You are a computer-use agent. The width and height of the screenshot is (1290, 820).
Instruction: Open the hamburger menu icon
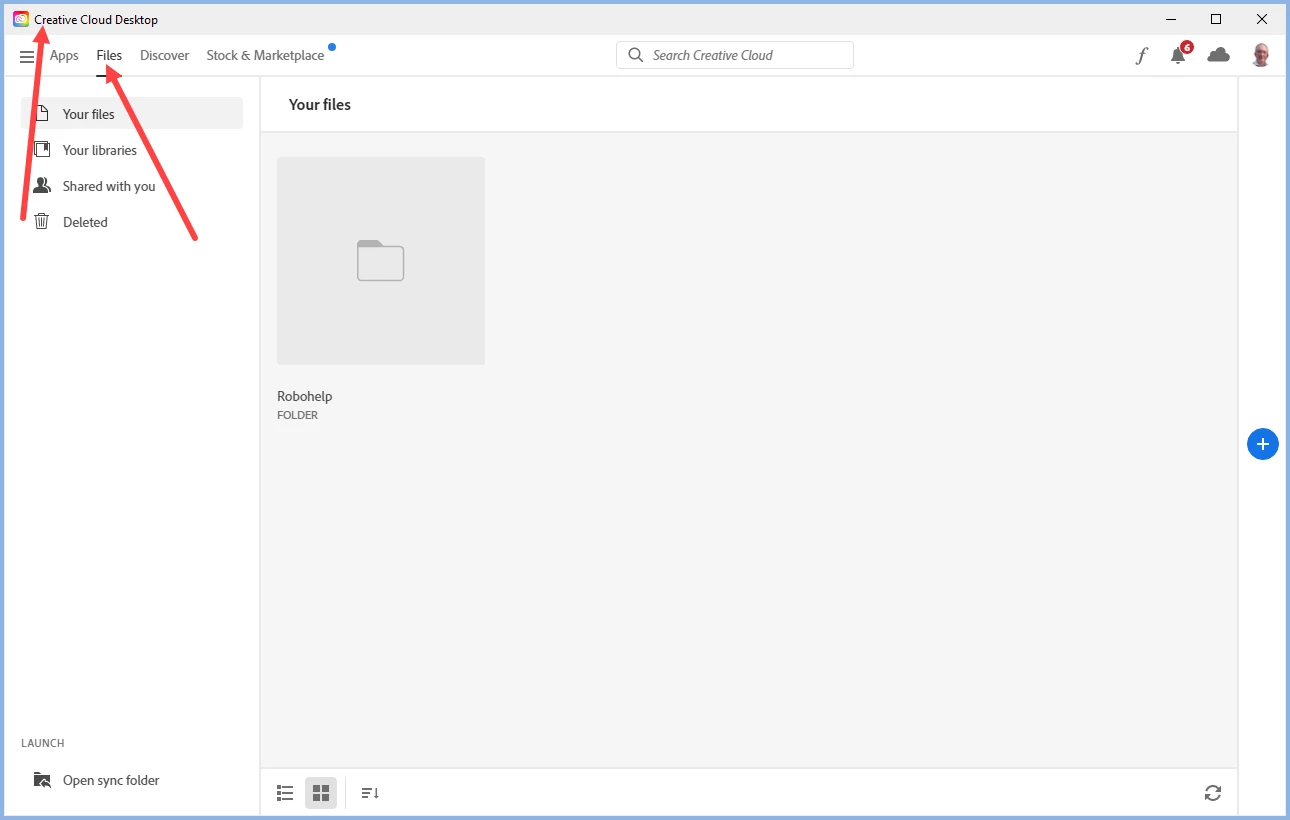tap(27, 57)
